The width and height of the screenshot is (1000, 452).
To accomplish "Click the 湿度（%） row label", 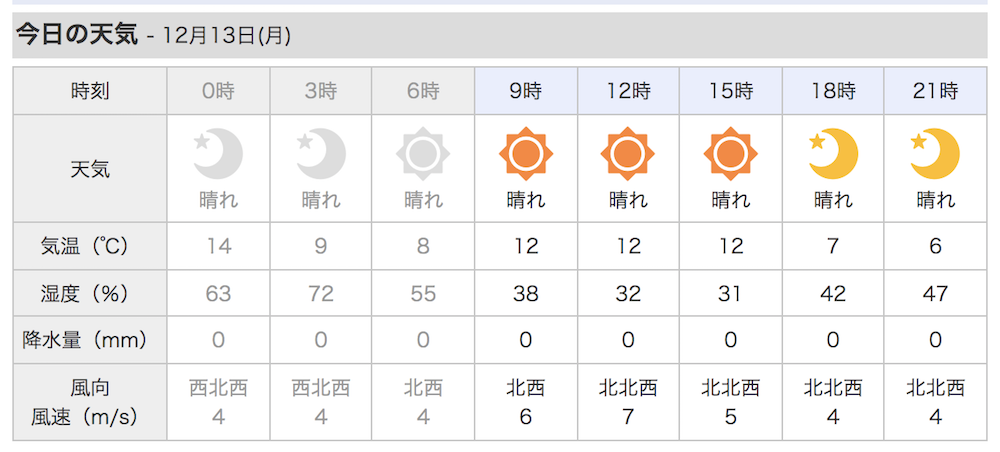I will click(x=90, y=293).
